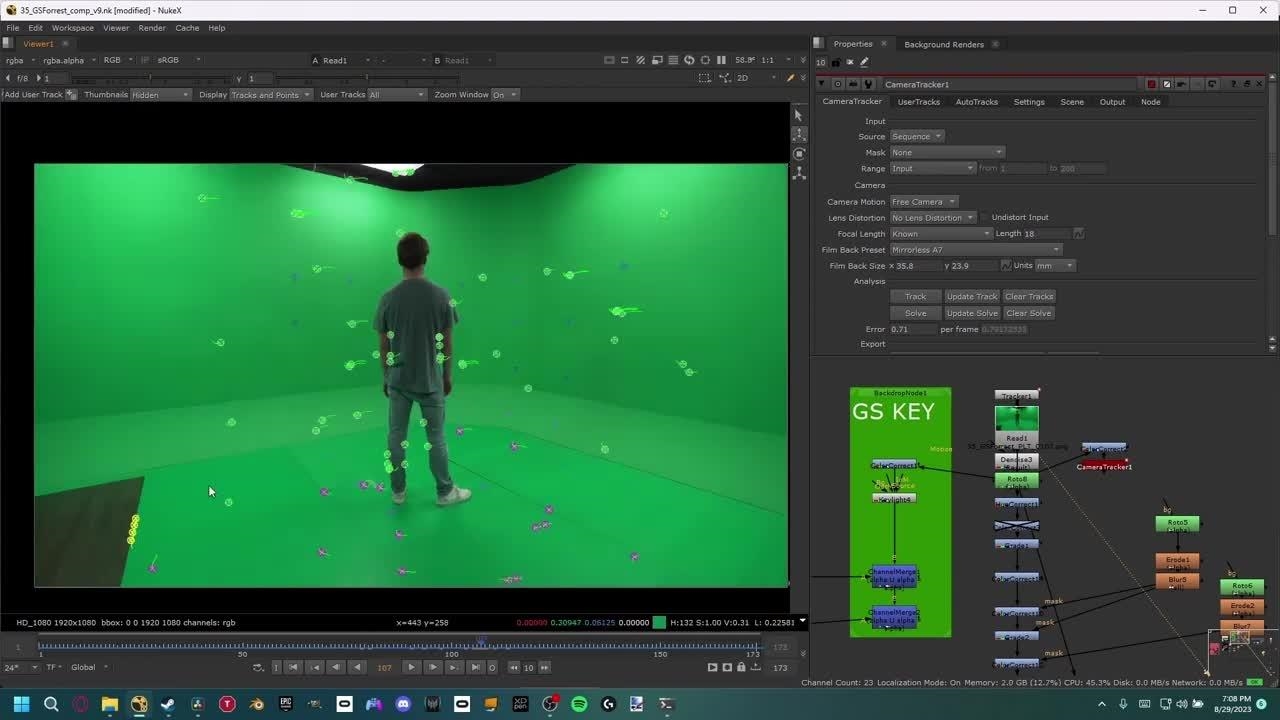Click the green pixel color swatch in the viewer info bar
Image resolution: width=1280 pixels, height=720 pixels.
[x=659, y=622]
